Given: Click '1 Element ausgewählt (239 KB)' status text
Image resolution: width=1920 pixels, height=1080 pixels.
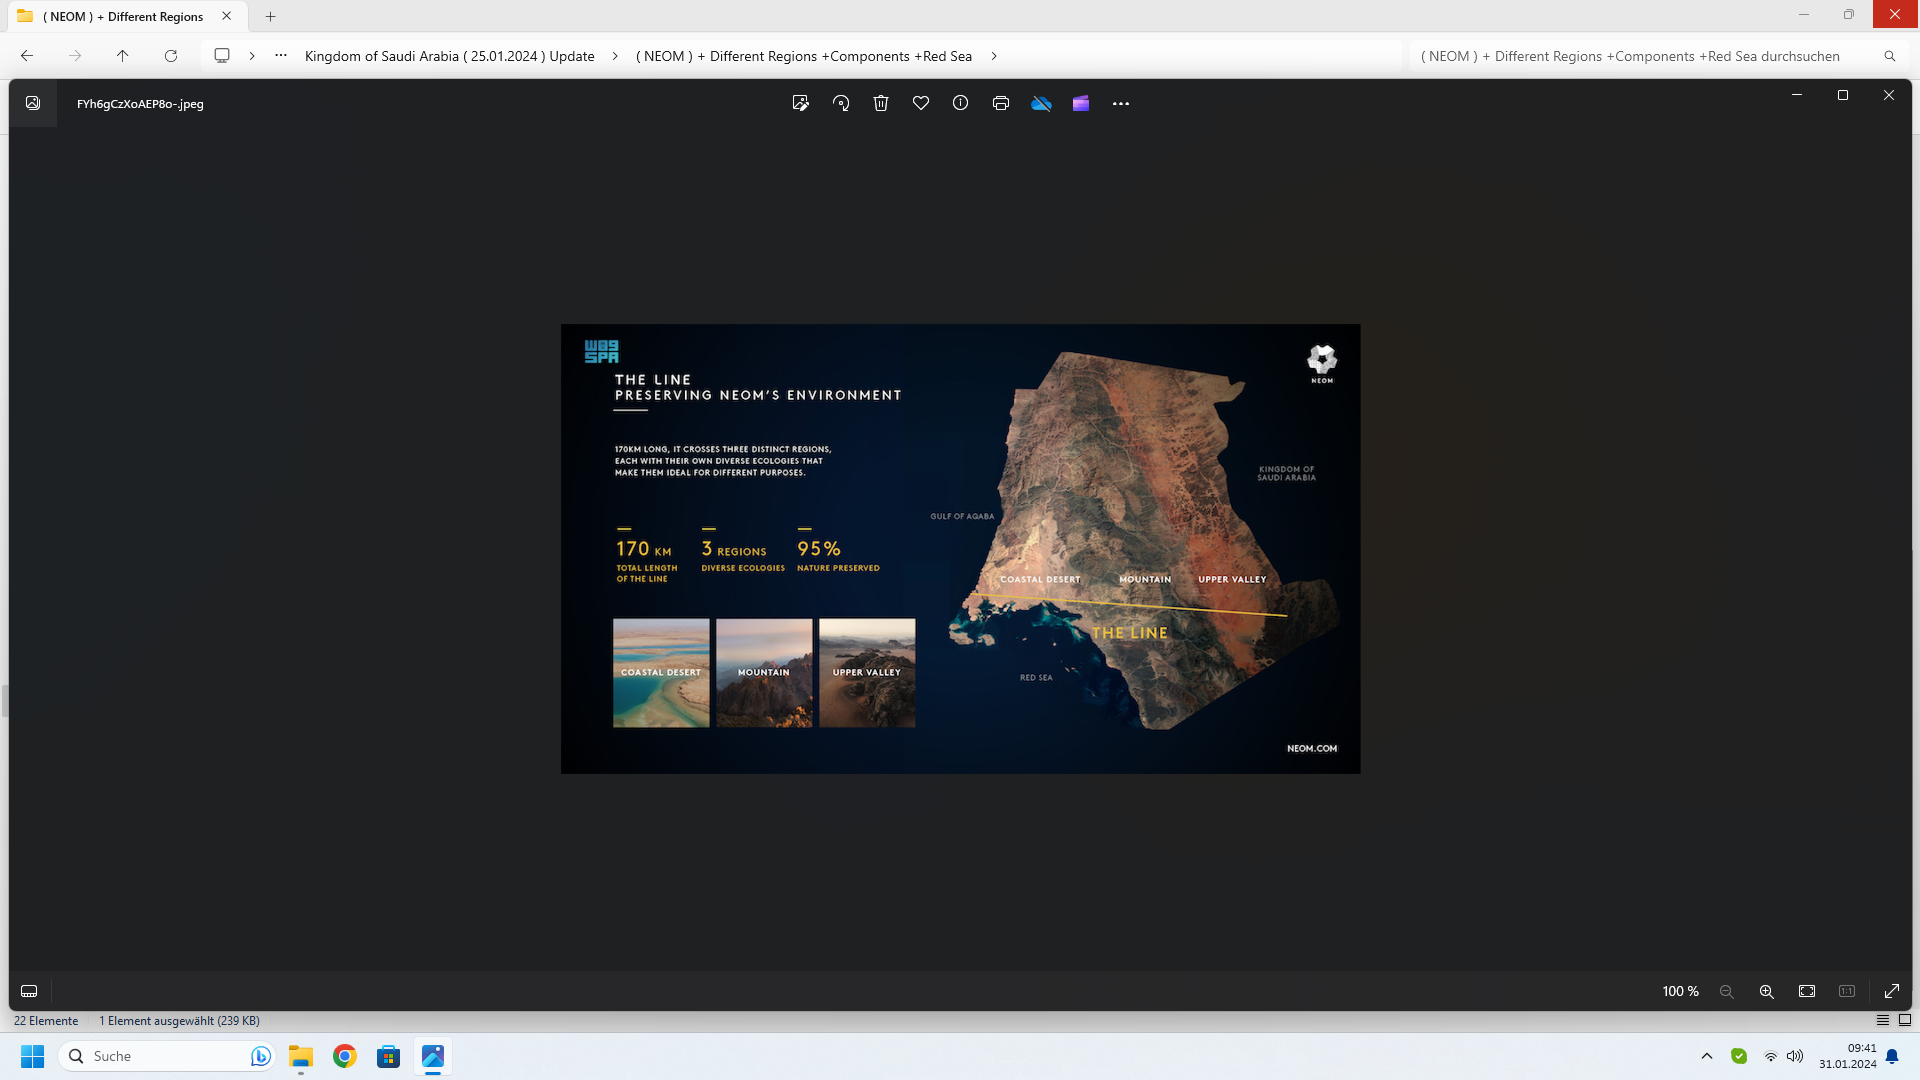Looking at the screenshot, I should click(x=179, y=1021).
